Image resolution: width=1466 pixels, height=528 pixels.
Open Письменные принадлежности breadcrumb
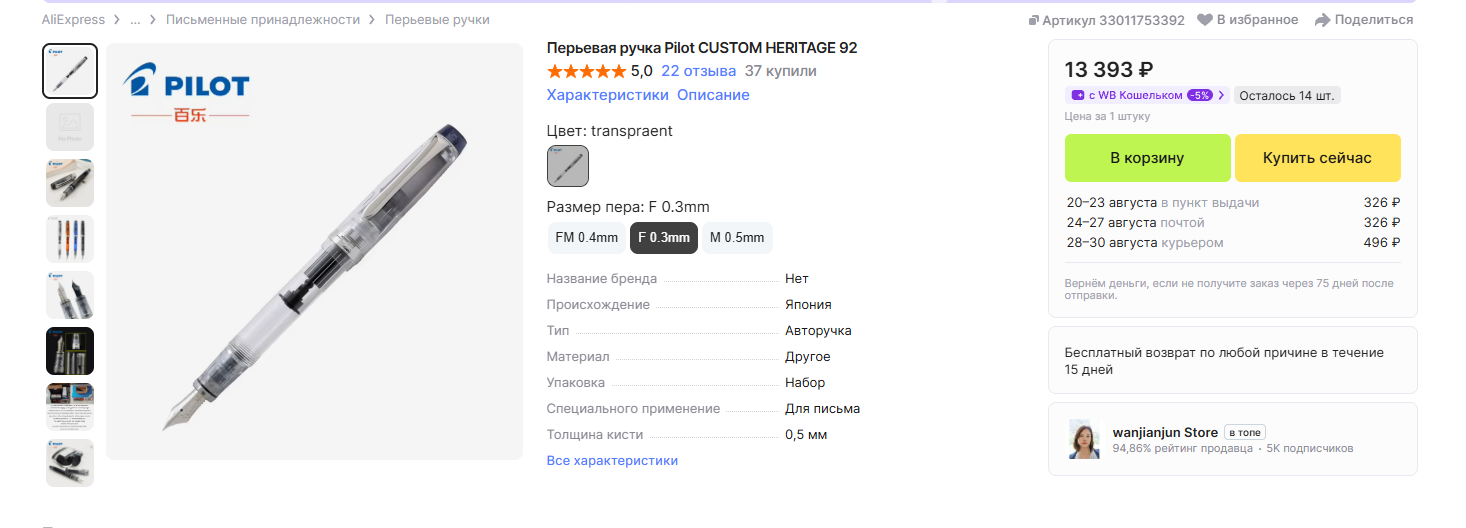pos(263,19)
